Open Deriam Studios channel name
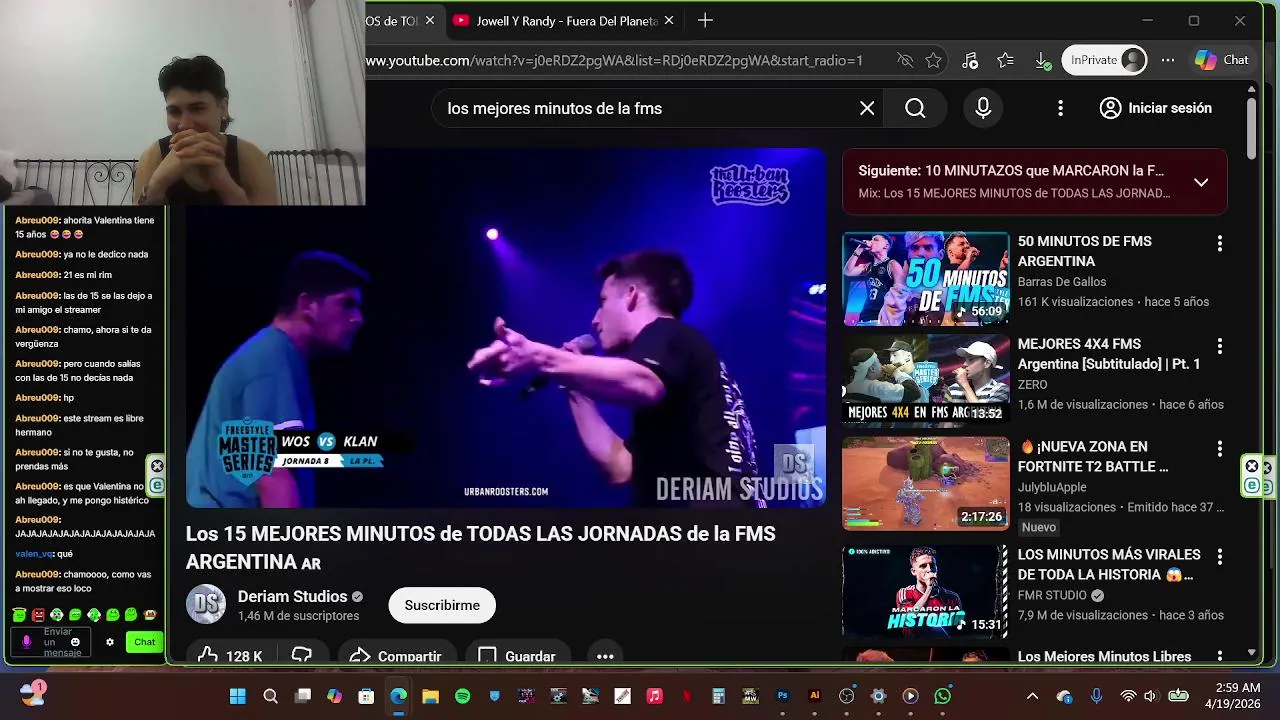Viewport: 1280px width, 720px height. click(x=292, y=596)
